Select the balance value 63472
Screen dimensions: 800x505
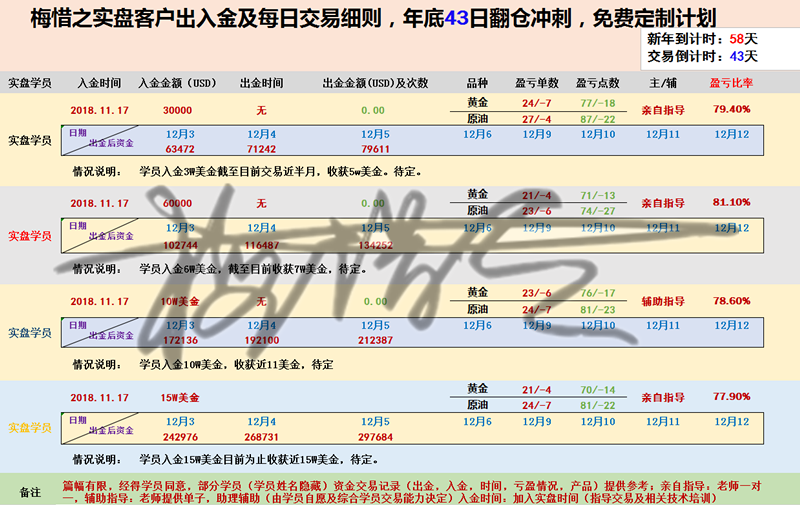[180, 149]
